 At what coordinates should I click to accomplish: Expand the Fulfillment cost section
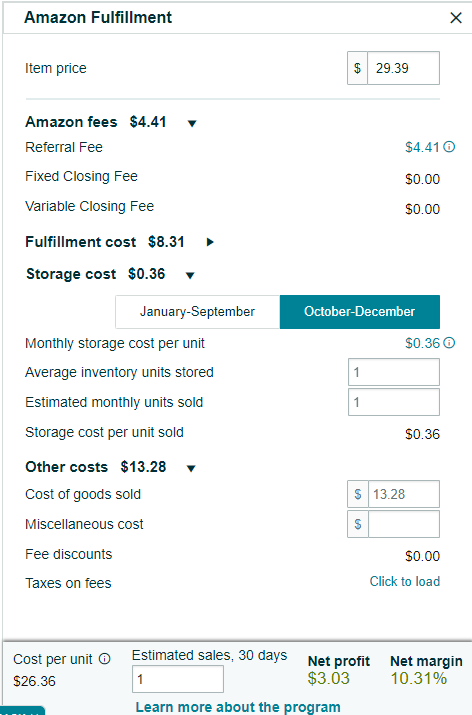click(x=210, y=242)
